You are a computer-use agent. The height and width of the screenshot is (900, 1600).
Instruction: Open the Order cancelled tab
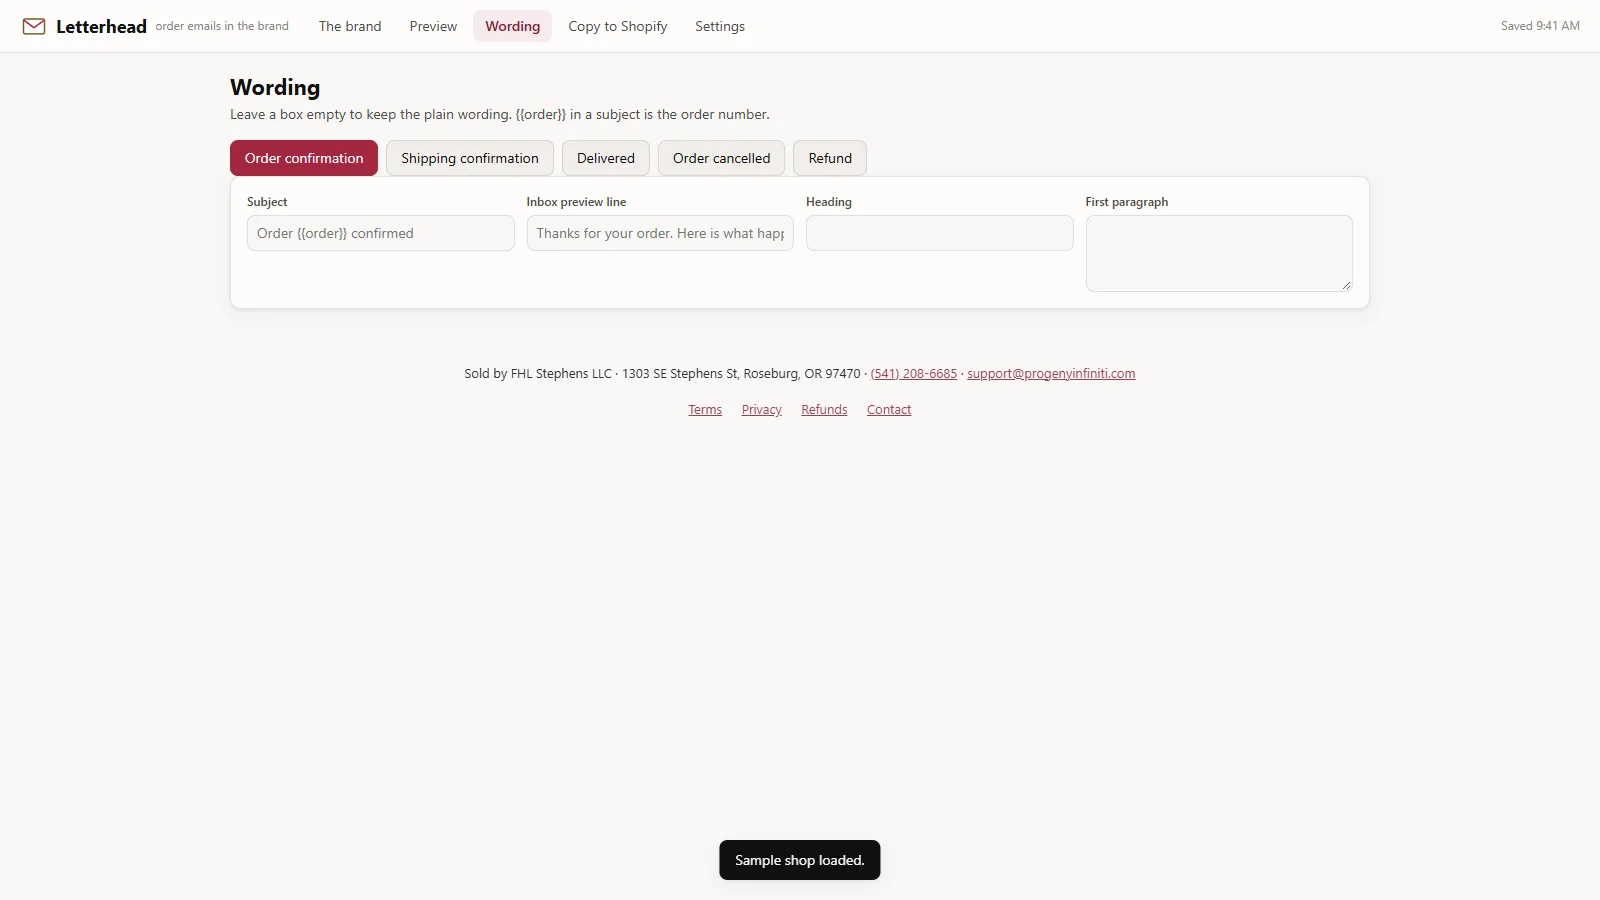pyautogui.click(x=722, y=158)
